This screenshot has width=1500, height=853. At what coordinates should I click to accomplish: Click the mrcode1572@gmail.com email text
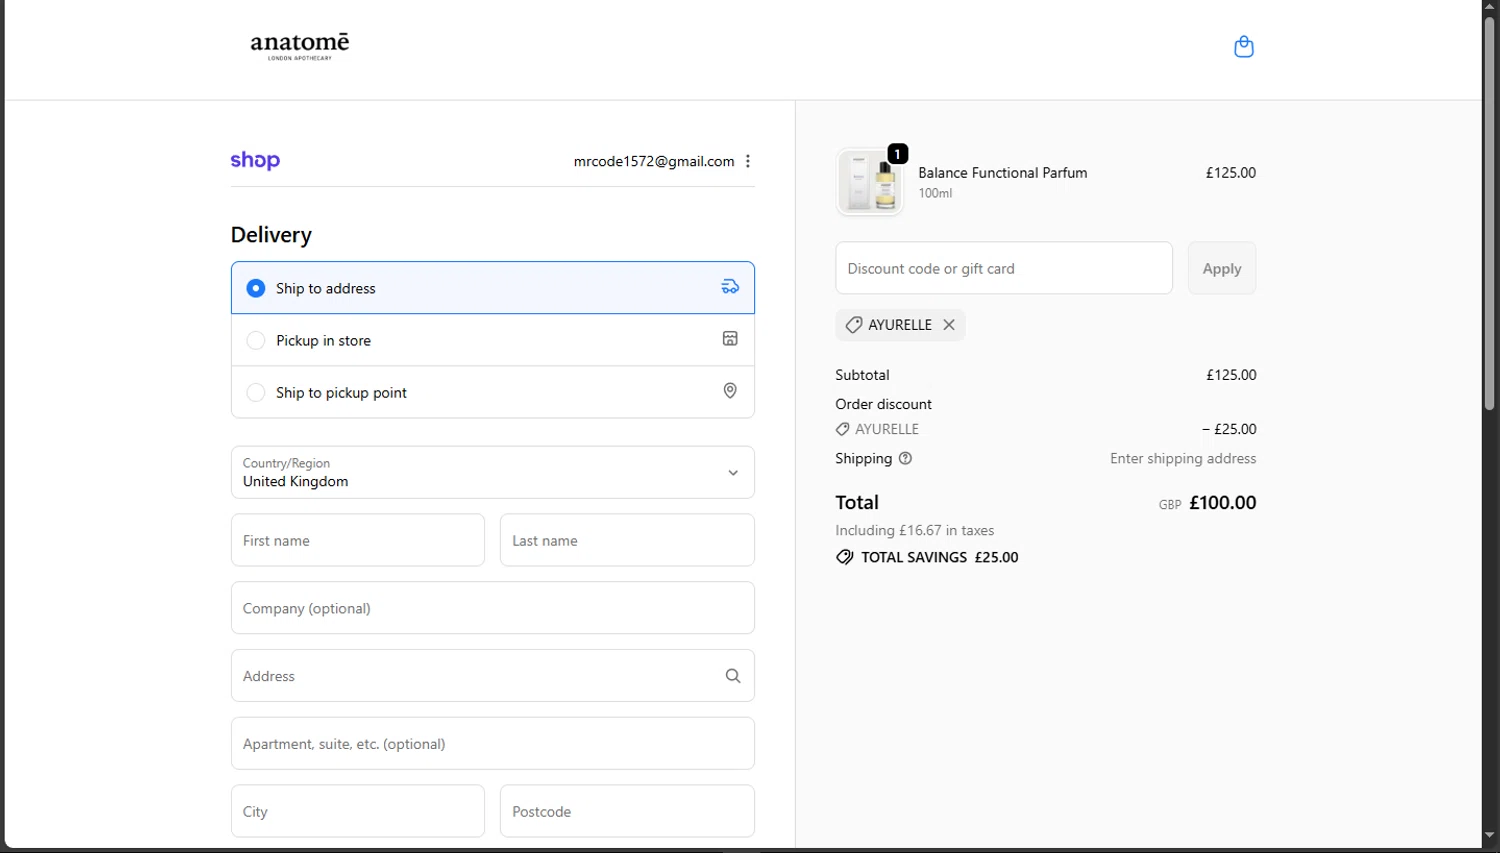[654, 161]
